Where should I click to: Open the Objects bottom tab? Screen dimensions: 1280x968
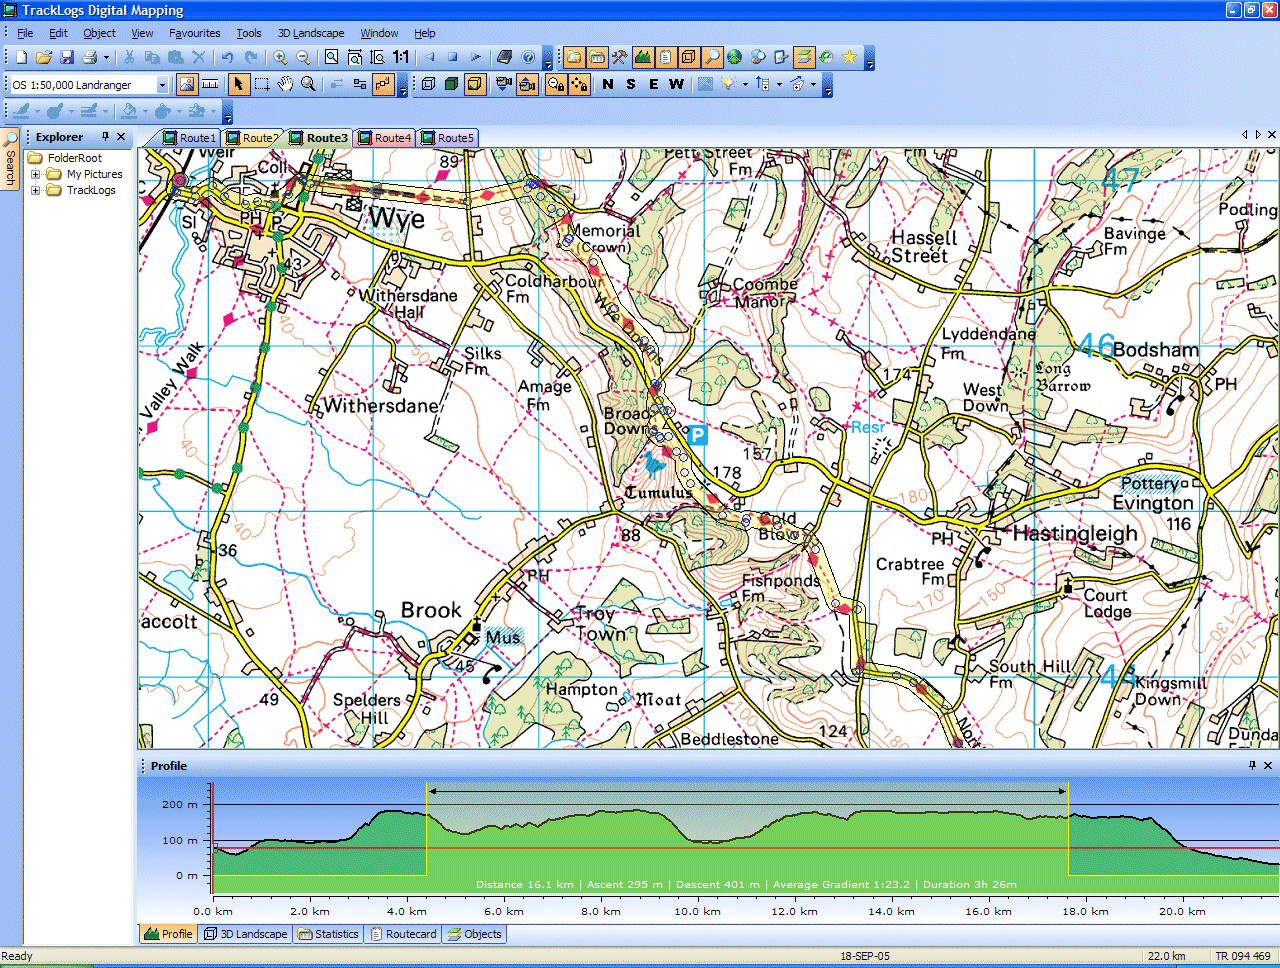pyautogui.click(x=475, y=934)
